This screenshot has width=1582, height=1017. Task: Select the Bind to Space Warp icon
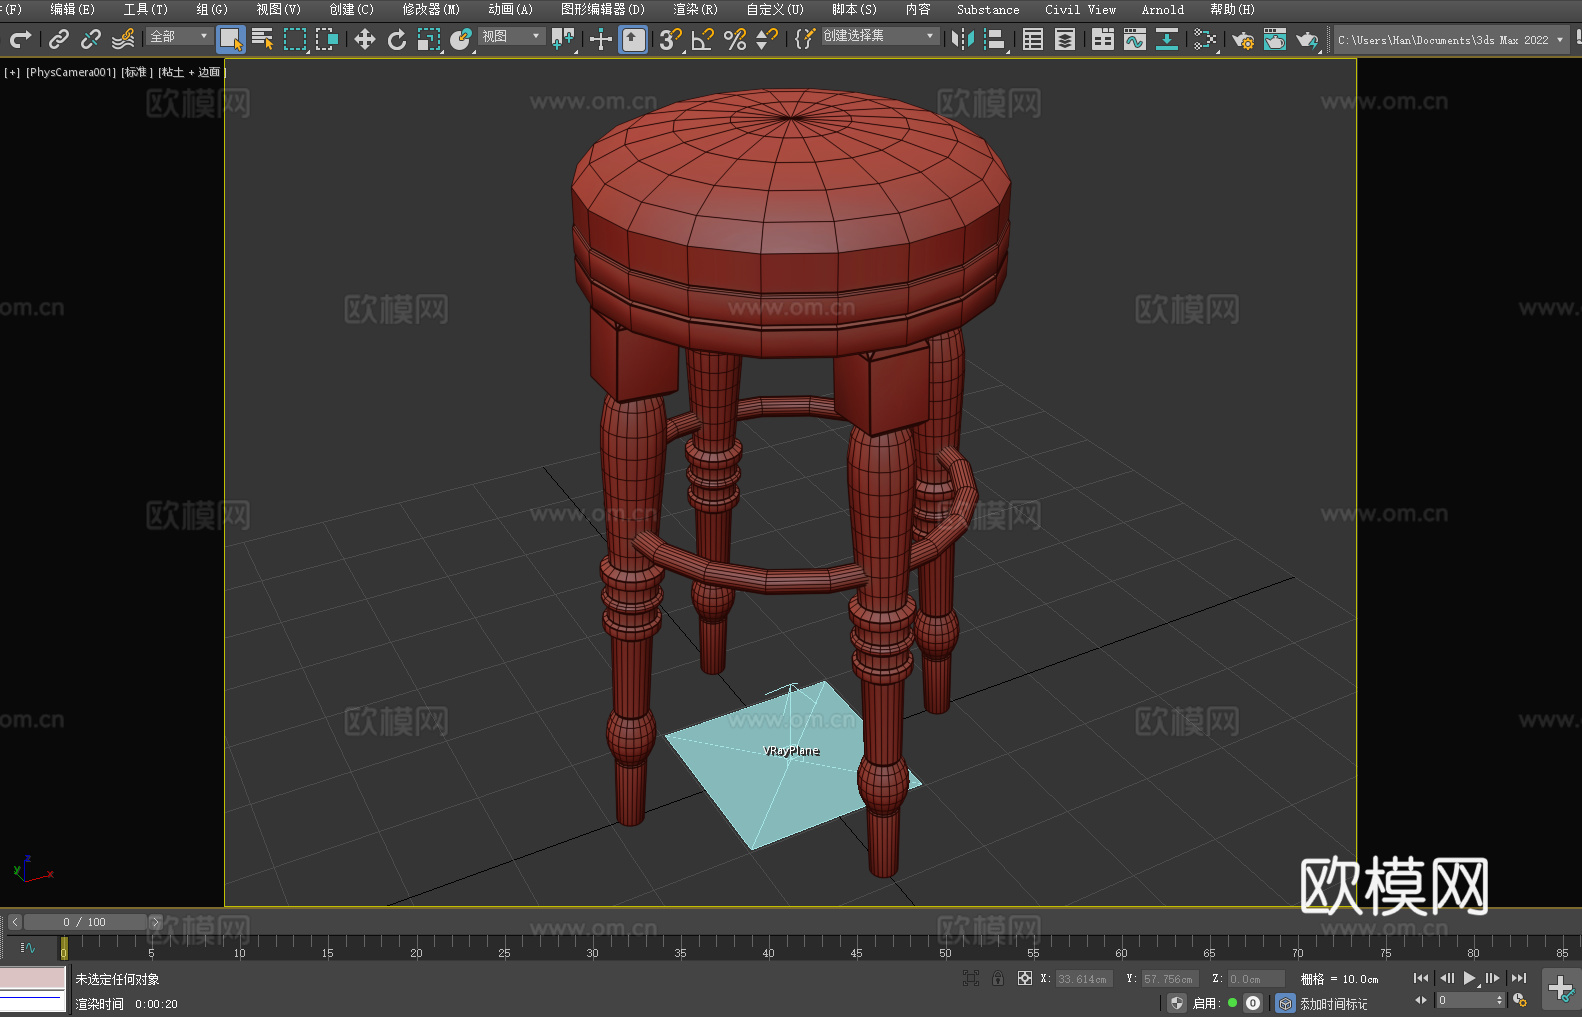[x=123, y=39]
